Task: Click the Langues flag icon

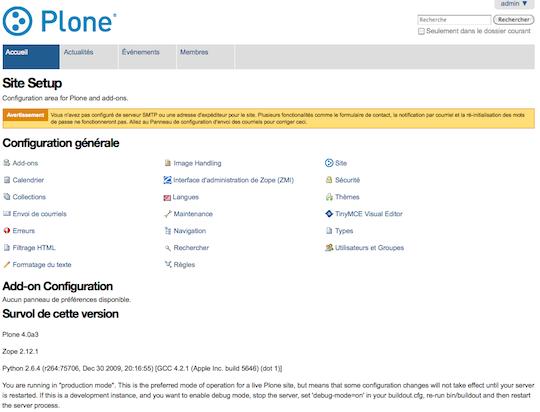Action: click(167, 197)
